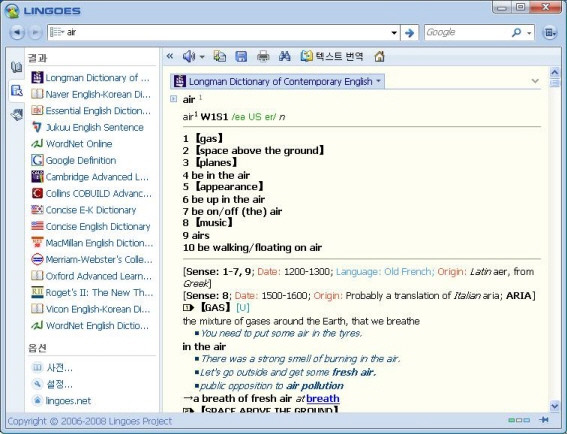This screenshot has width=567, height=434.
Task: Click the home icon in the toolbar
Action: 379,56
